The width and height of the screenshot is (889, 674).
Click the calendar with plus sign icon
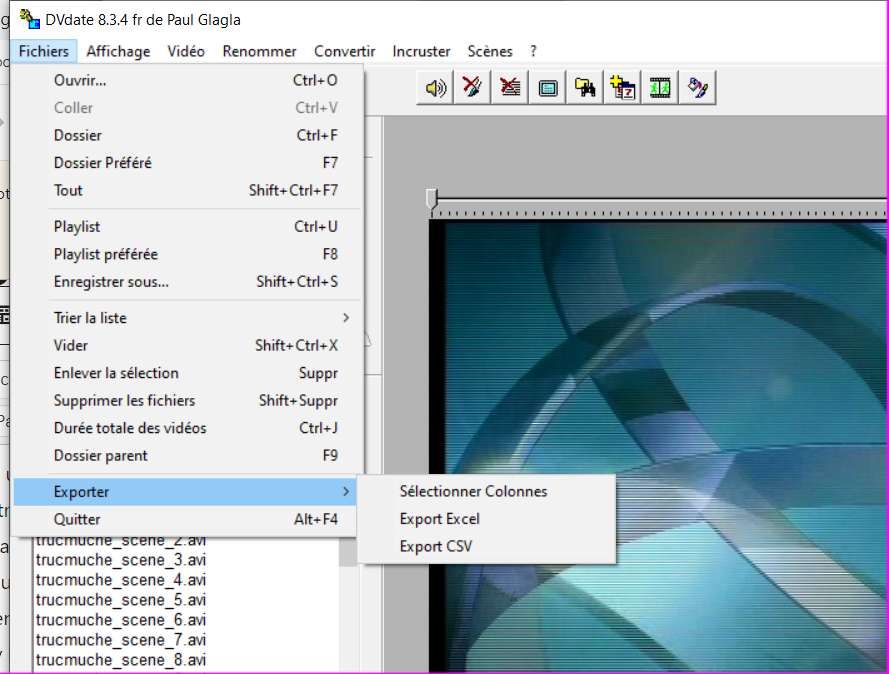623,88
